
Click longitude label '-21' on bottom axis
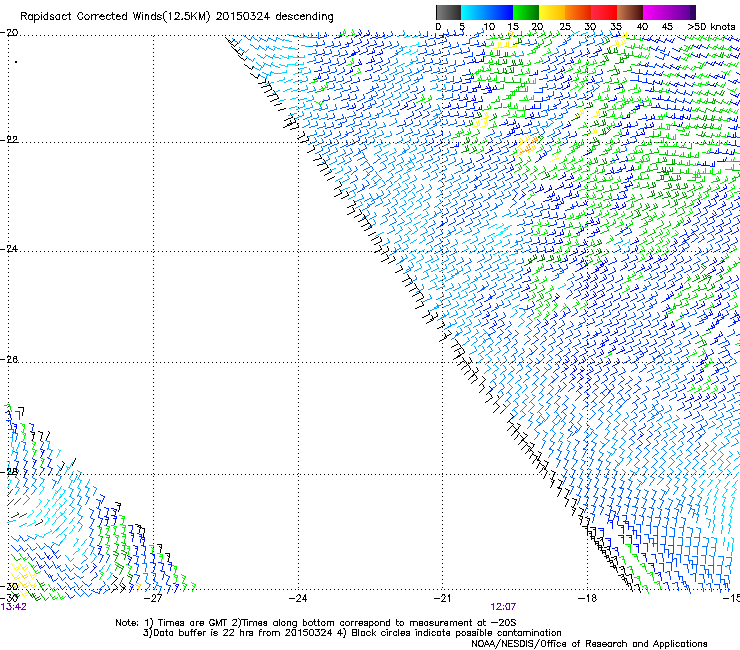pyautogui.click(x=442, y=598)
